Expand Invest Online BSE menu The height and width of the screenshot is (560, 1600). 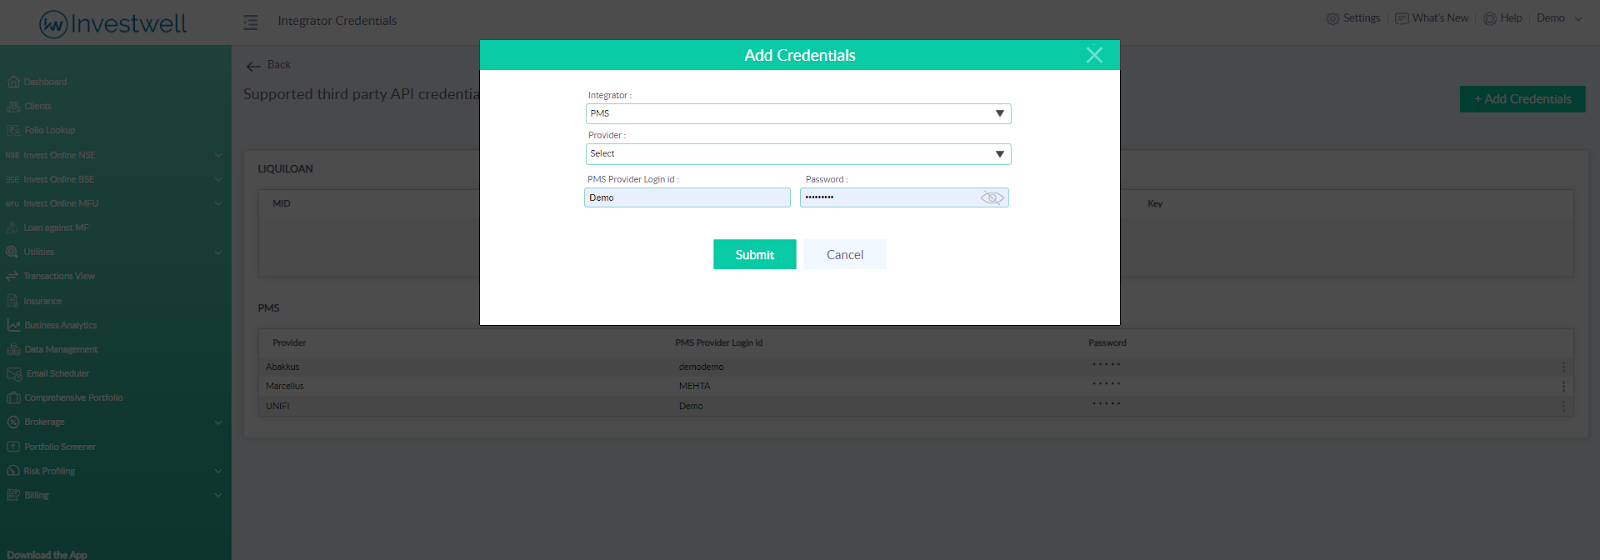coord(218,179)
